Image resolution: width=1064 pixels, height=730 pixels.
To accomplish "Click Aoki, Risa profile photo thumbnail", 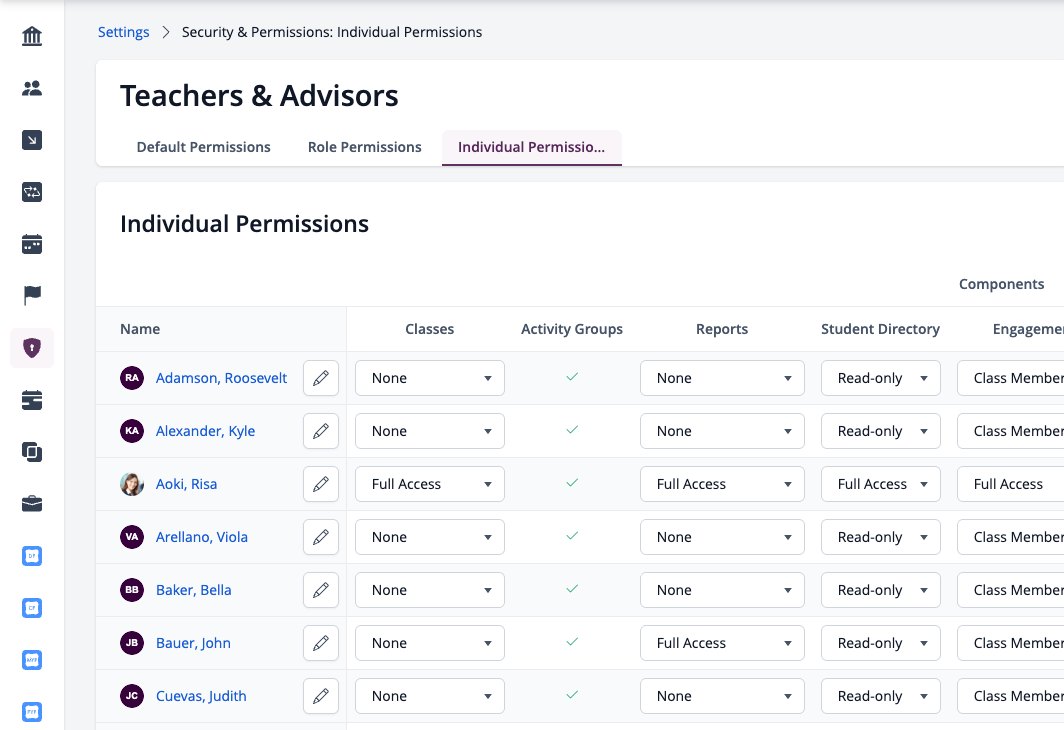I will (132, 484).
